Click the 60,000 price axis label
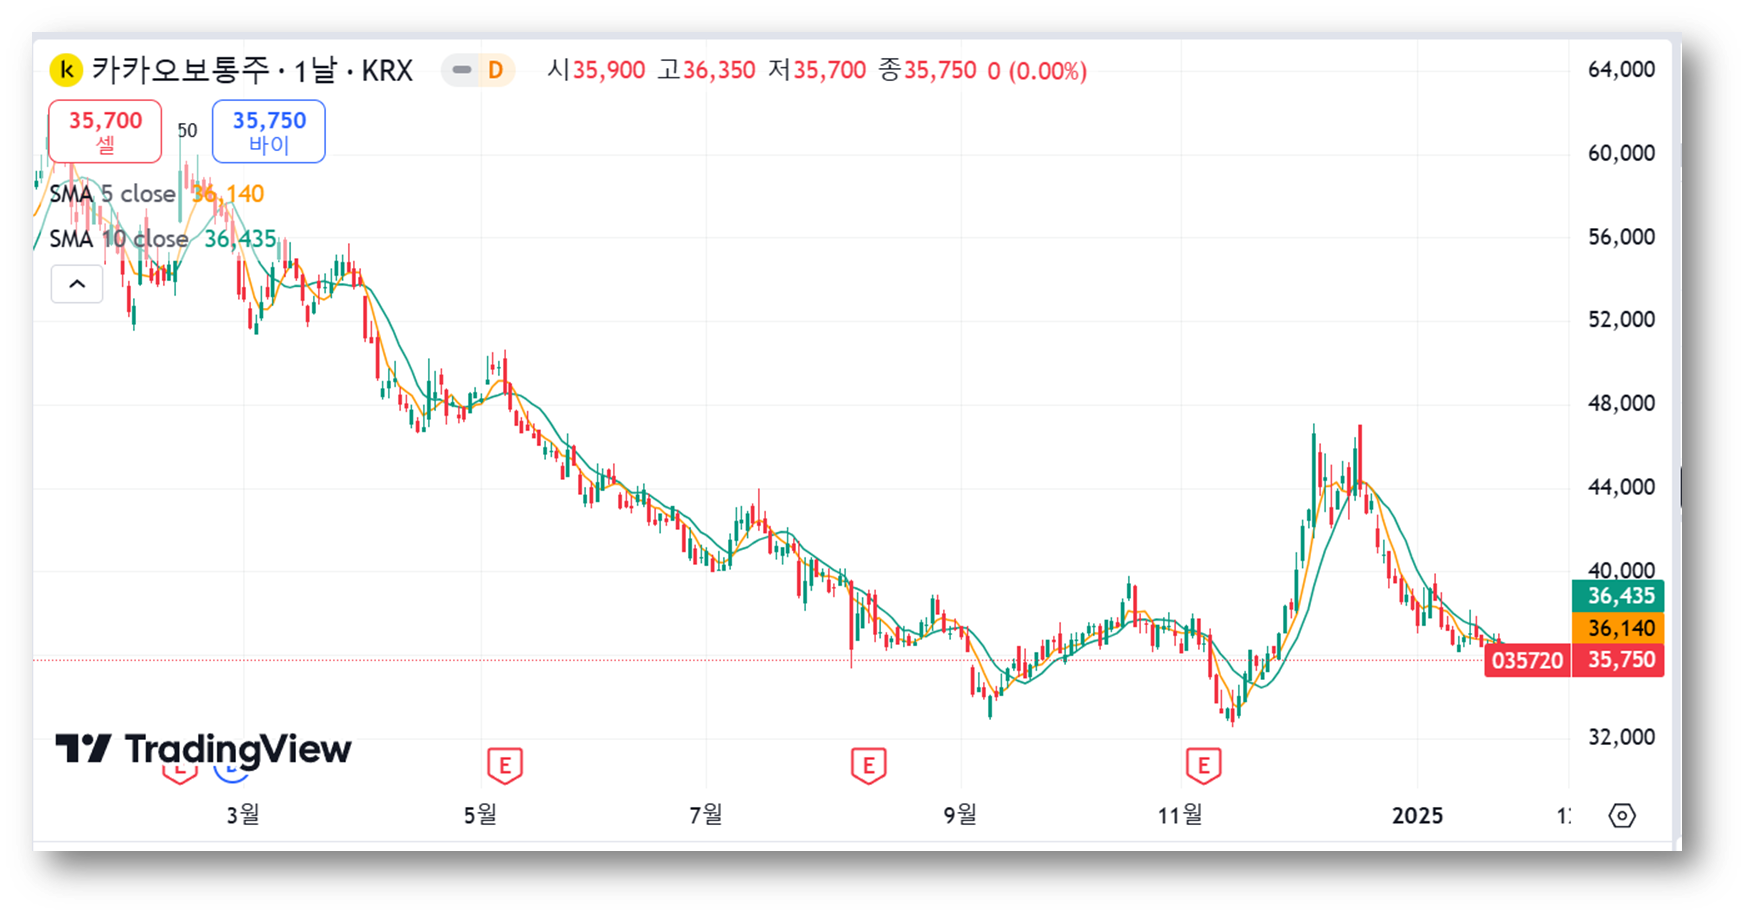The width and height of the screenshot is (1747, 916). tap(1621, 153)
